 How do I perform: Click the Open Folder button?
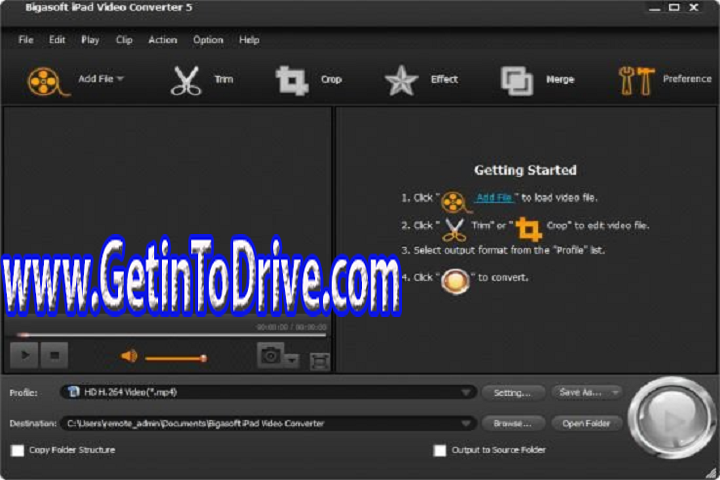tap(586, 424)
